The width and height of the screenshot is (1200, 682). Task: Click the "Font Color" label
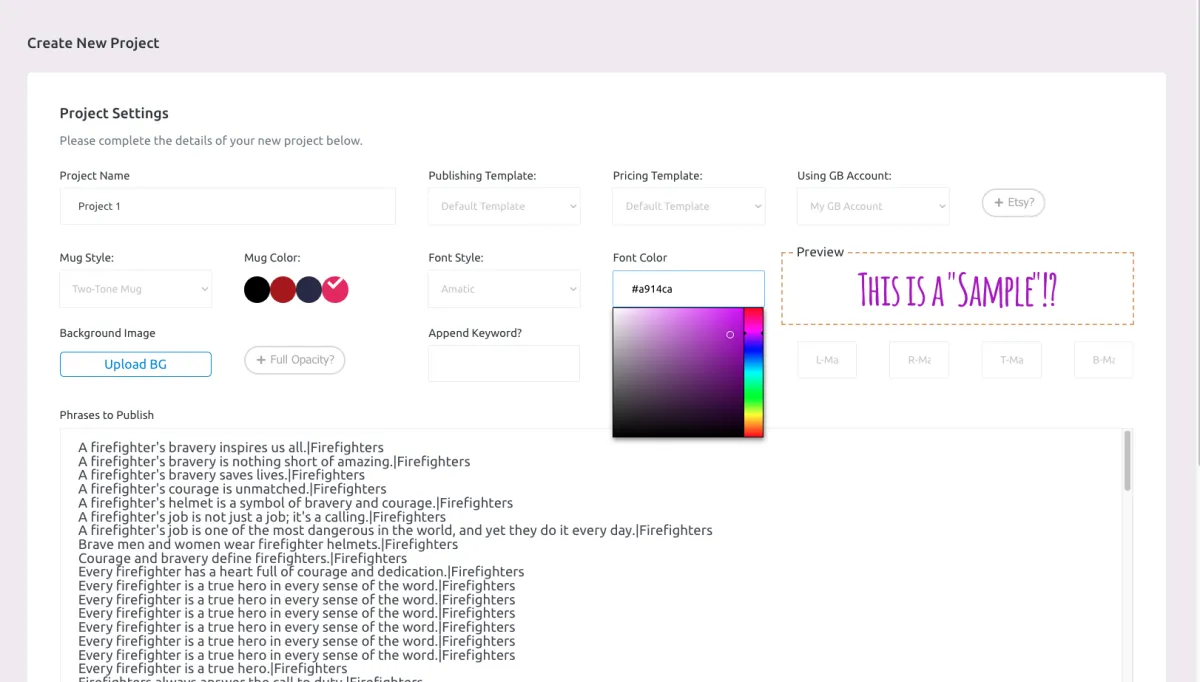(640, 258)
